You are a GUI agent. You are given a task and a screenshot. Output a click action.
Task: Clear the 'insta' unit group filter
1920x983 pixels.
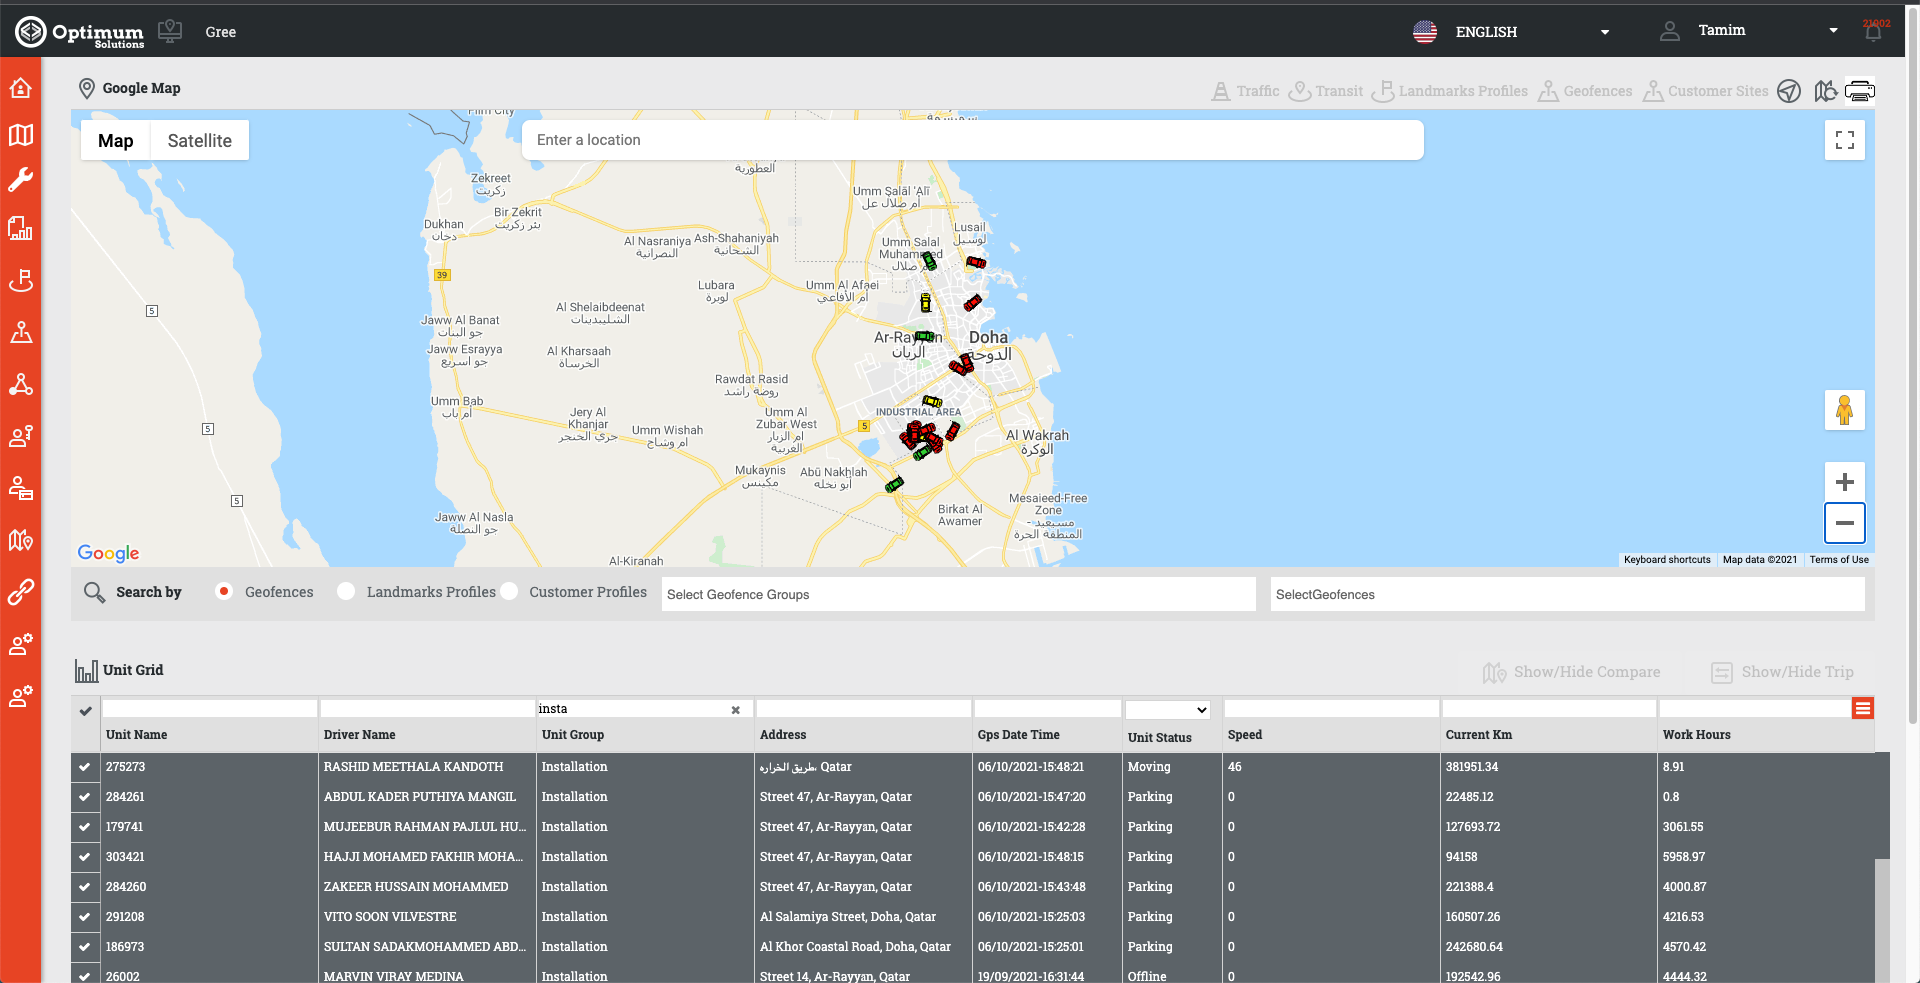735,710
